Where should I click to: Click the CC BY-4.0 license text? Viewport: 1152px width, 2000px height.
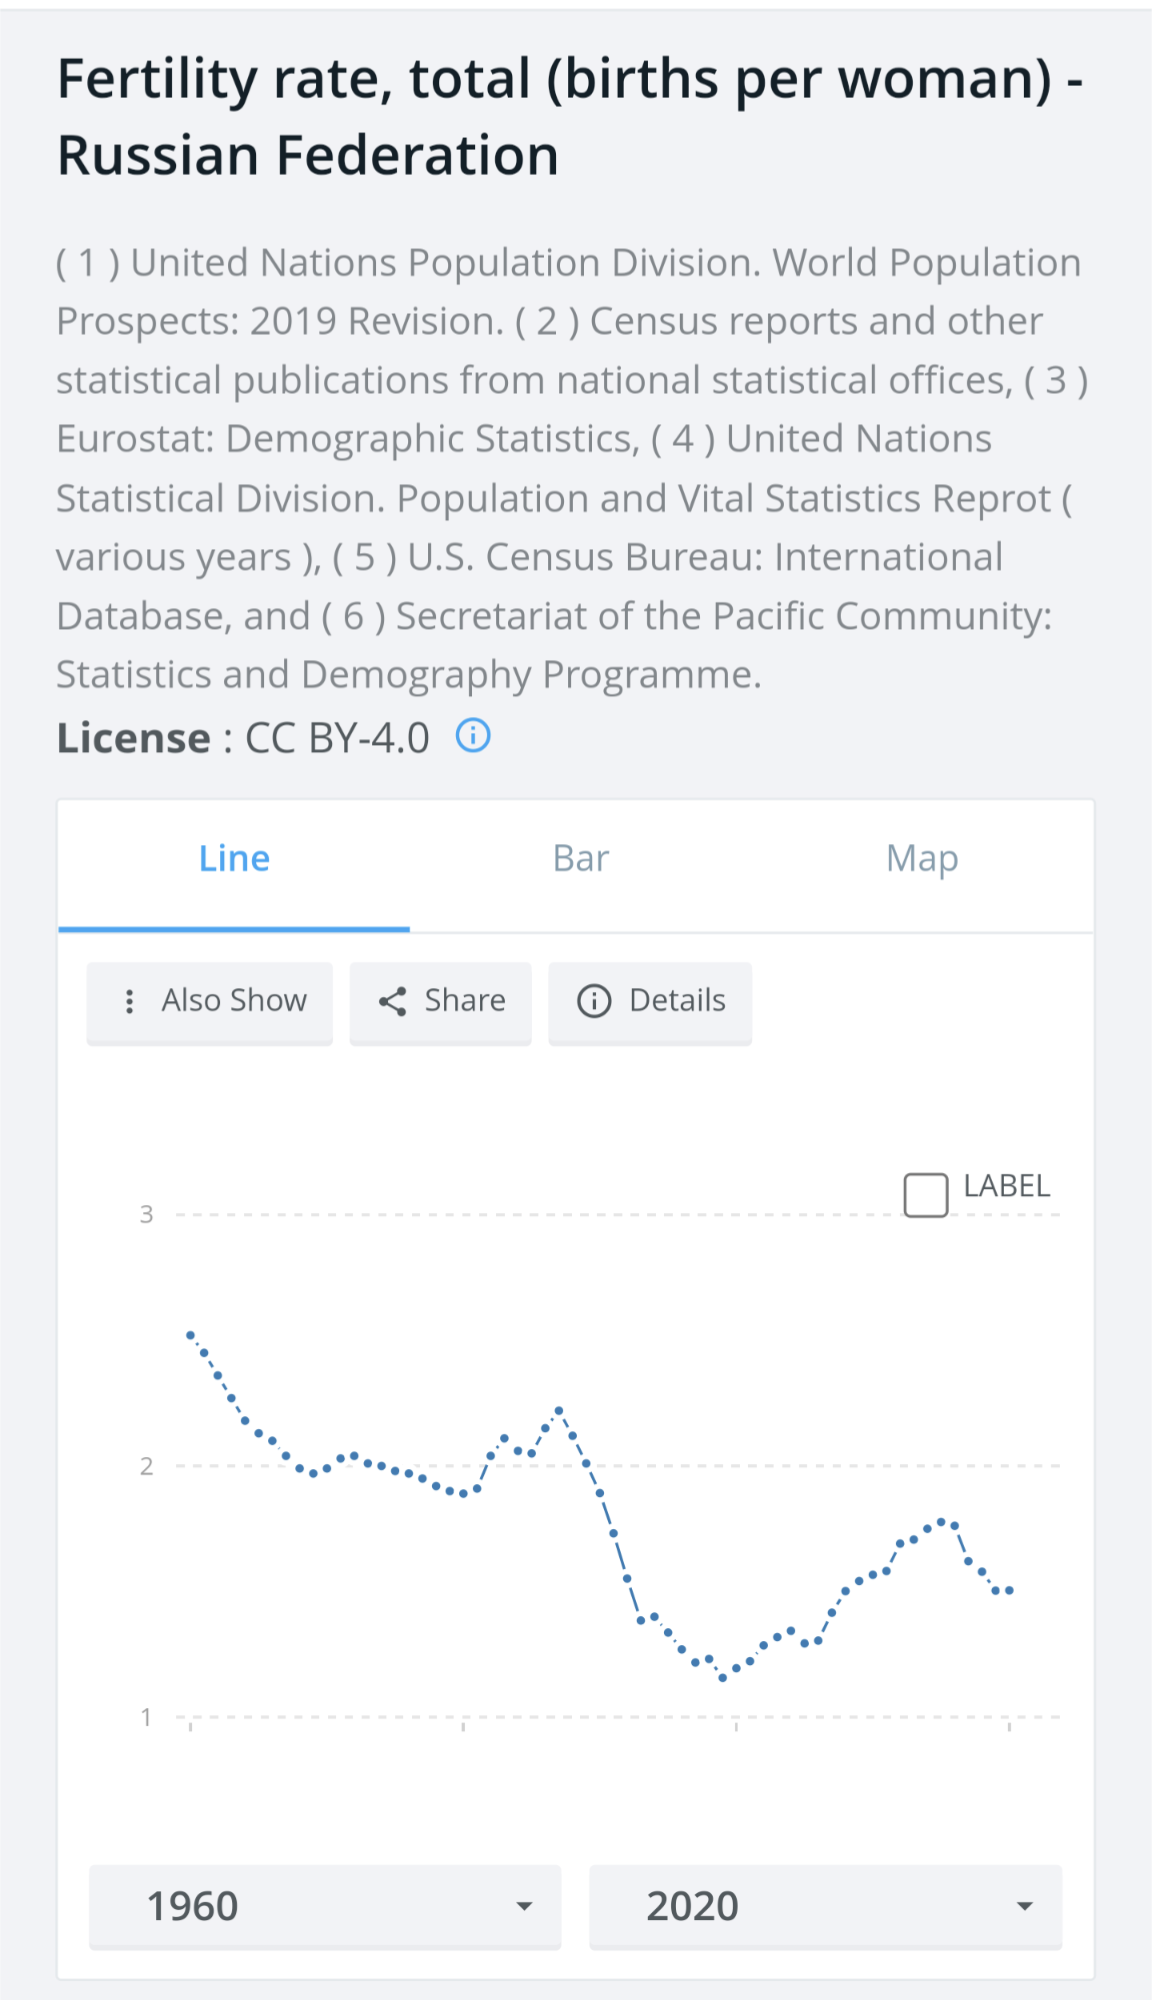(338, 738)
